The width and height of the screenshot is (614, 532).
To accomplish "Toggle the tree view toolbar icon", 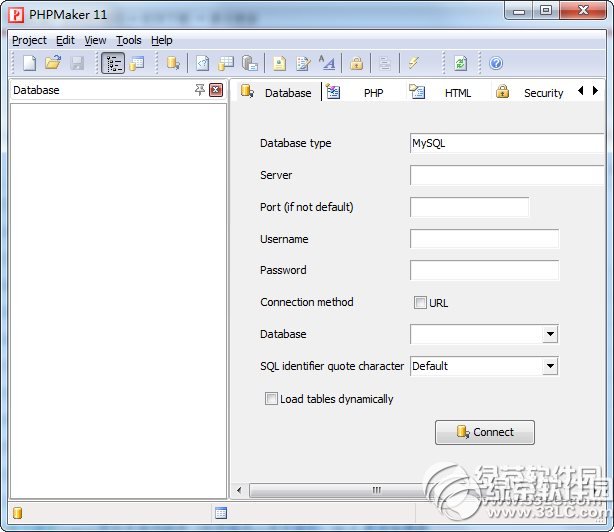I will 113,63.
